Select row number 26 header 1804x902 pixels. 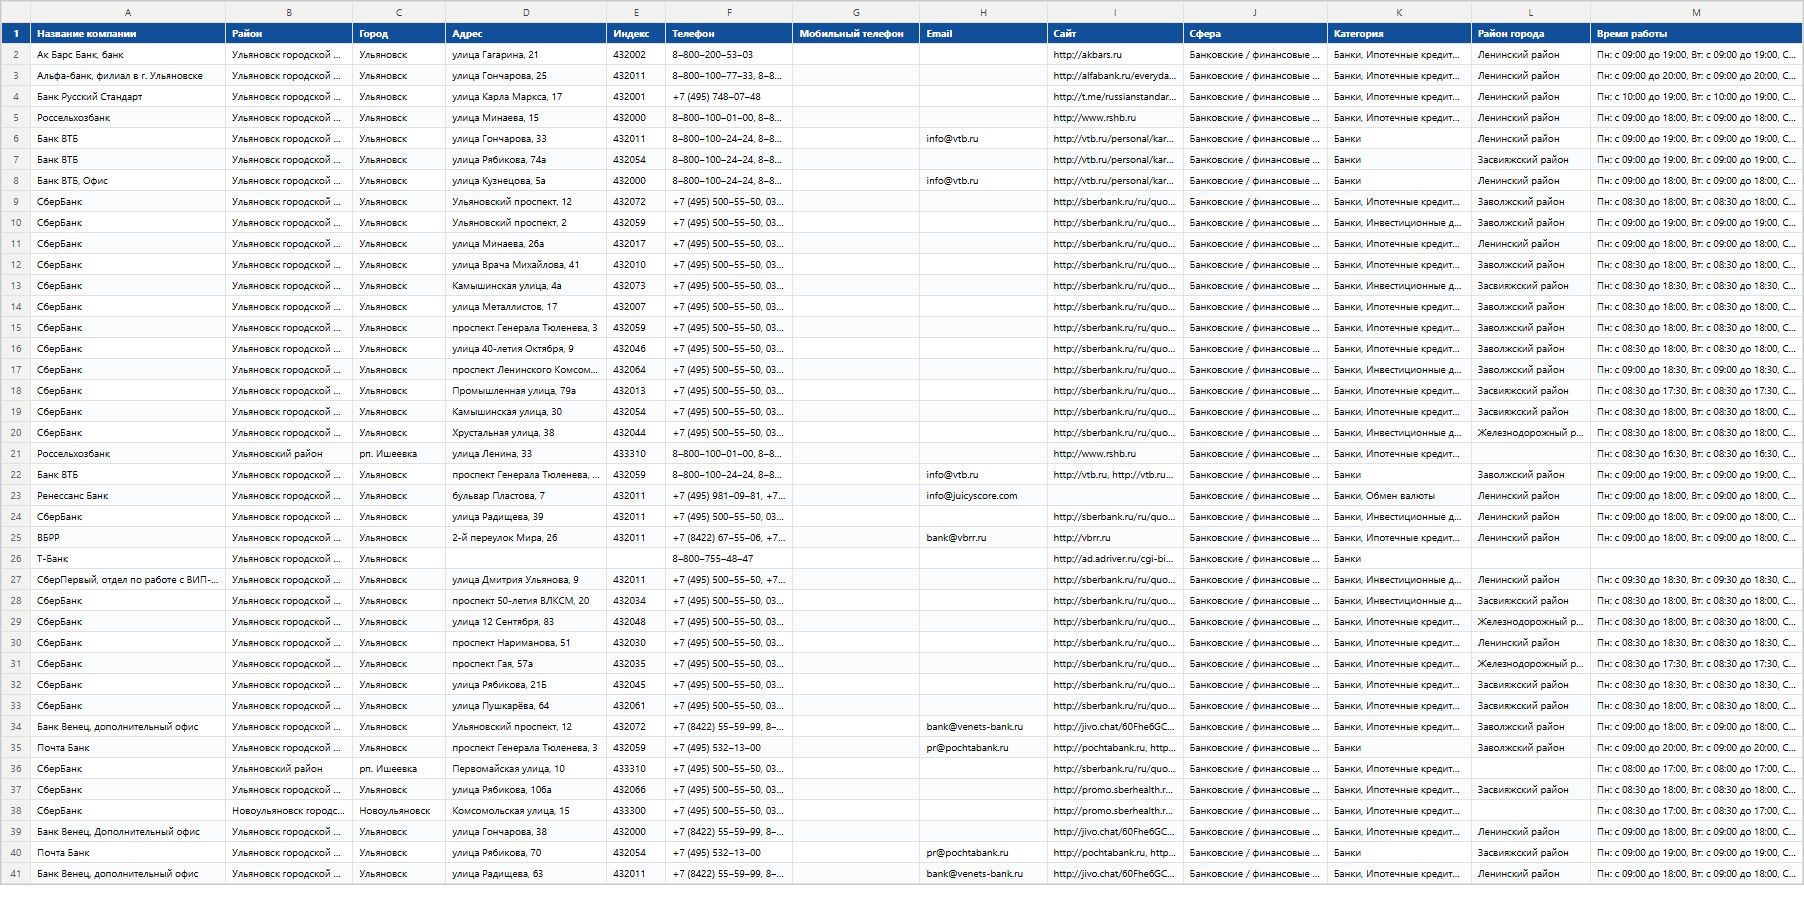pyautogui.click(x=15, y=559)
